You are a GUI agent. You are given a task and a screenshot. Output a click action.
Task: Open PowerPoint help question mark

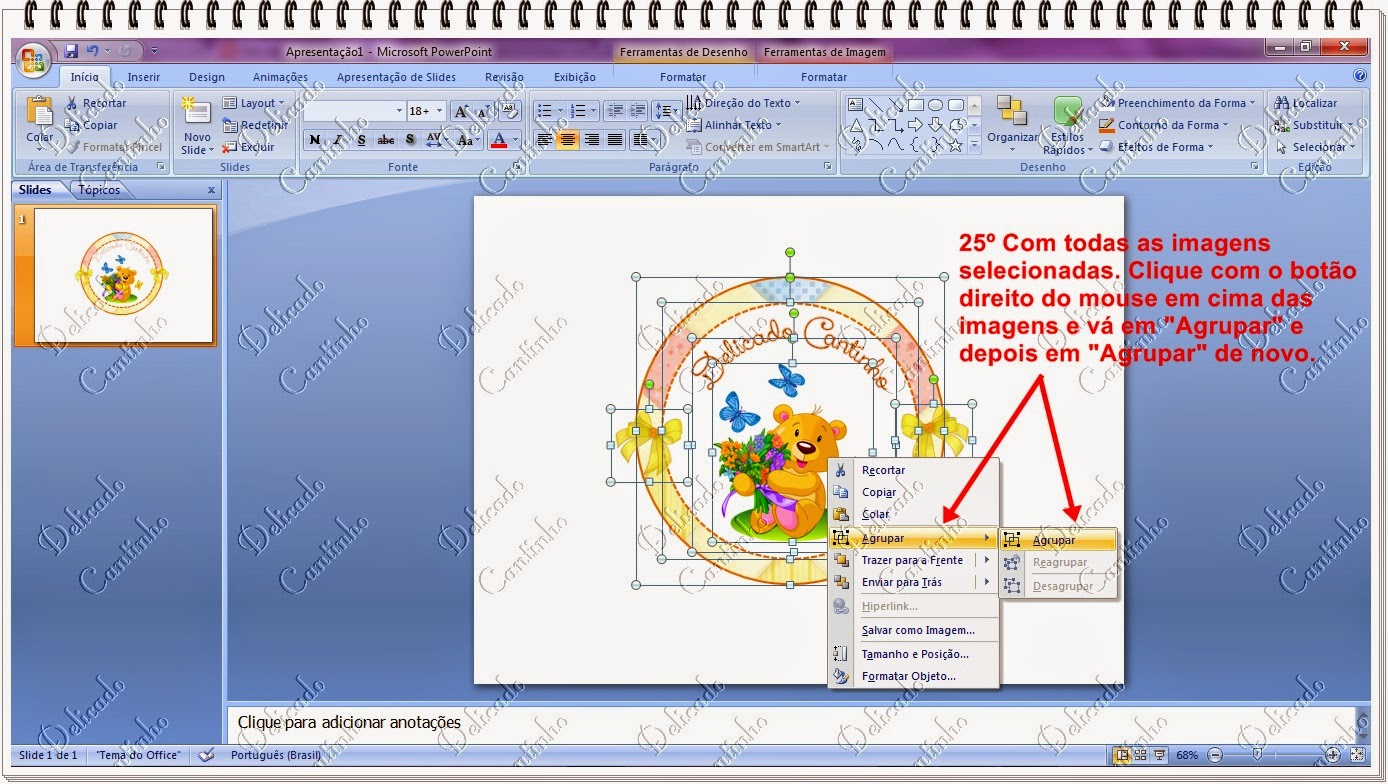1360,75
